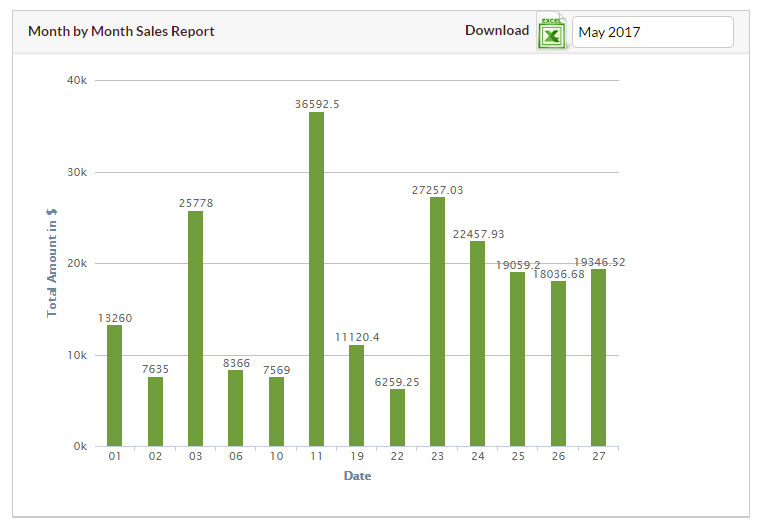The image size is (763, 529).
Task: Open the May 2017 month field
Action: click(652, 32)
